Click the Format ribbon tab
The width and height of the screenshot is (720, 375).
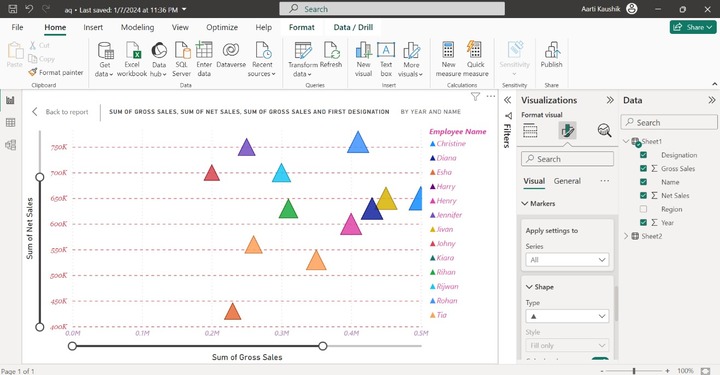pyautogui.click(x=302, y=27)
